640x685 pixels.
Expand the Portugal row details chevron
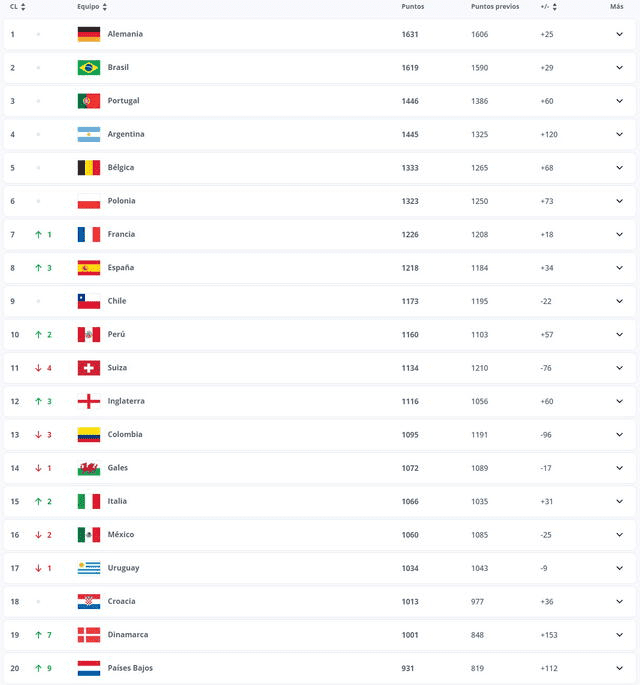point(619,101)
